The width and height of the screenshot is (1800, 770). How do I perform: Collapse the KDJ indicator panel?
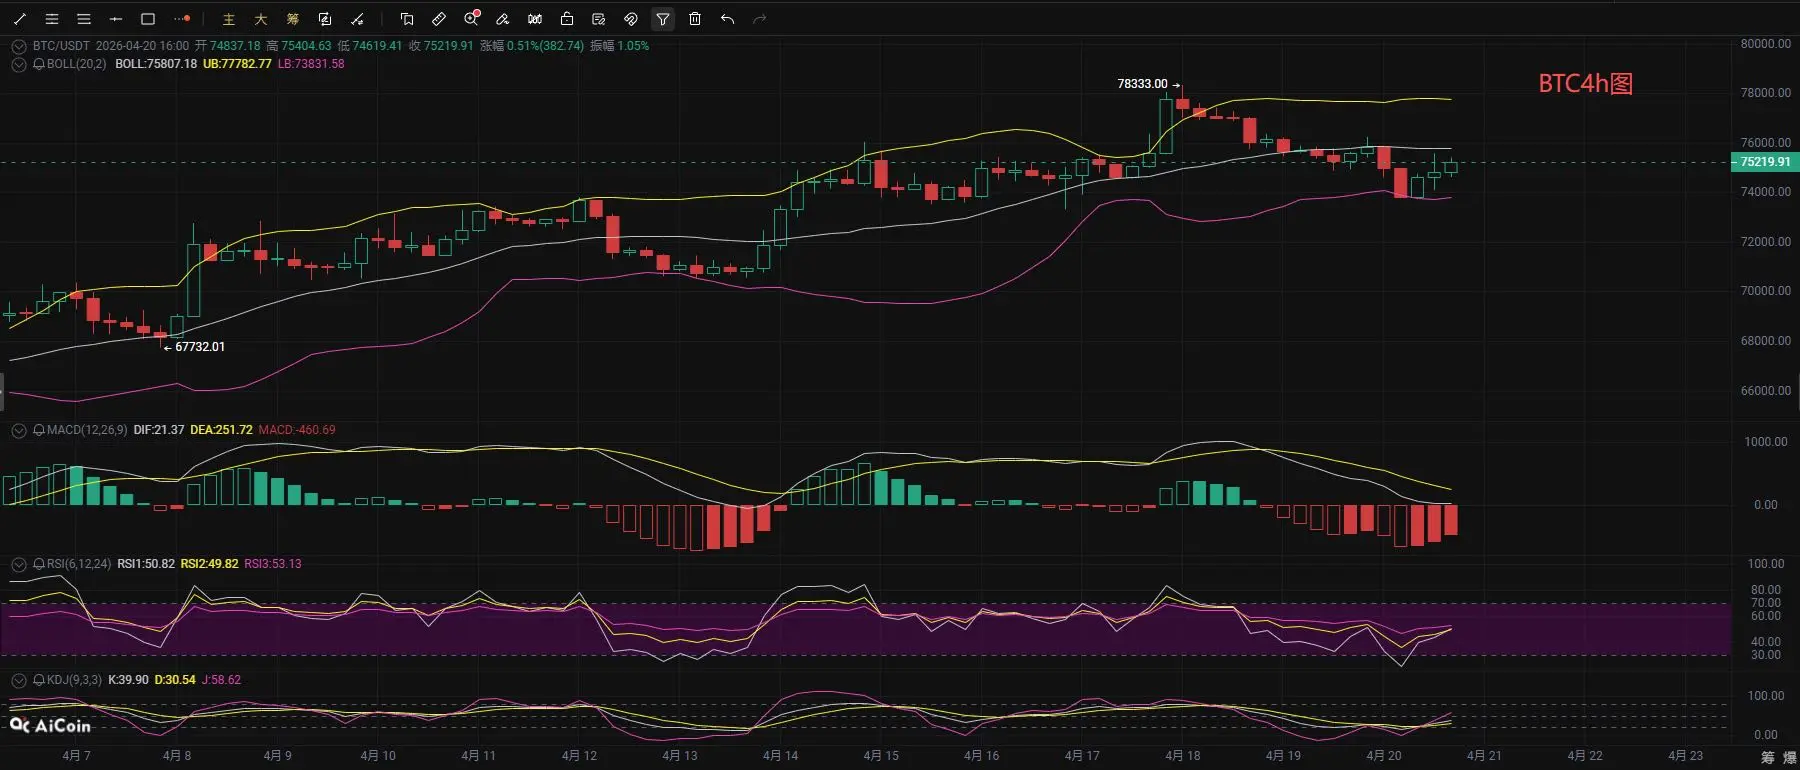pyautogui.click(x=18, y=680)
